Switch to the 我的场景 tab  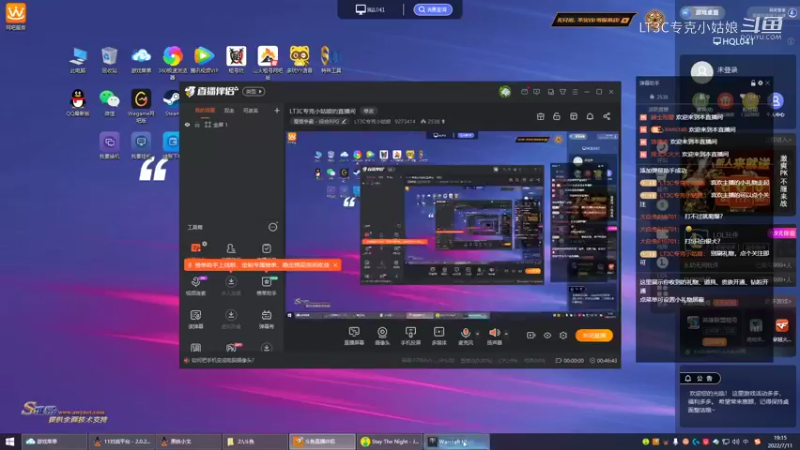[x=205, y=110]
